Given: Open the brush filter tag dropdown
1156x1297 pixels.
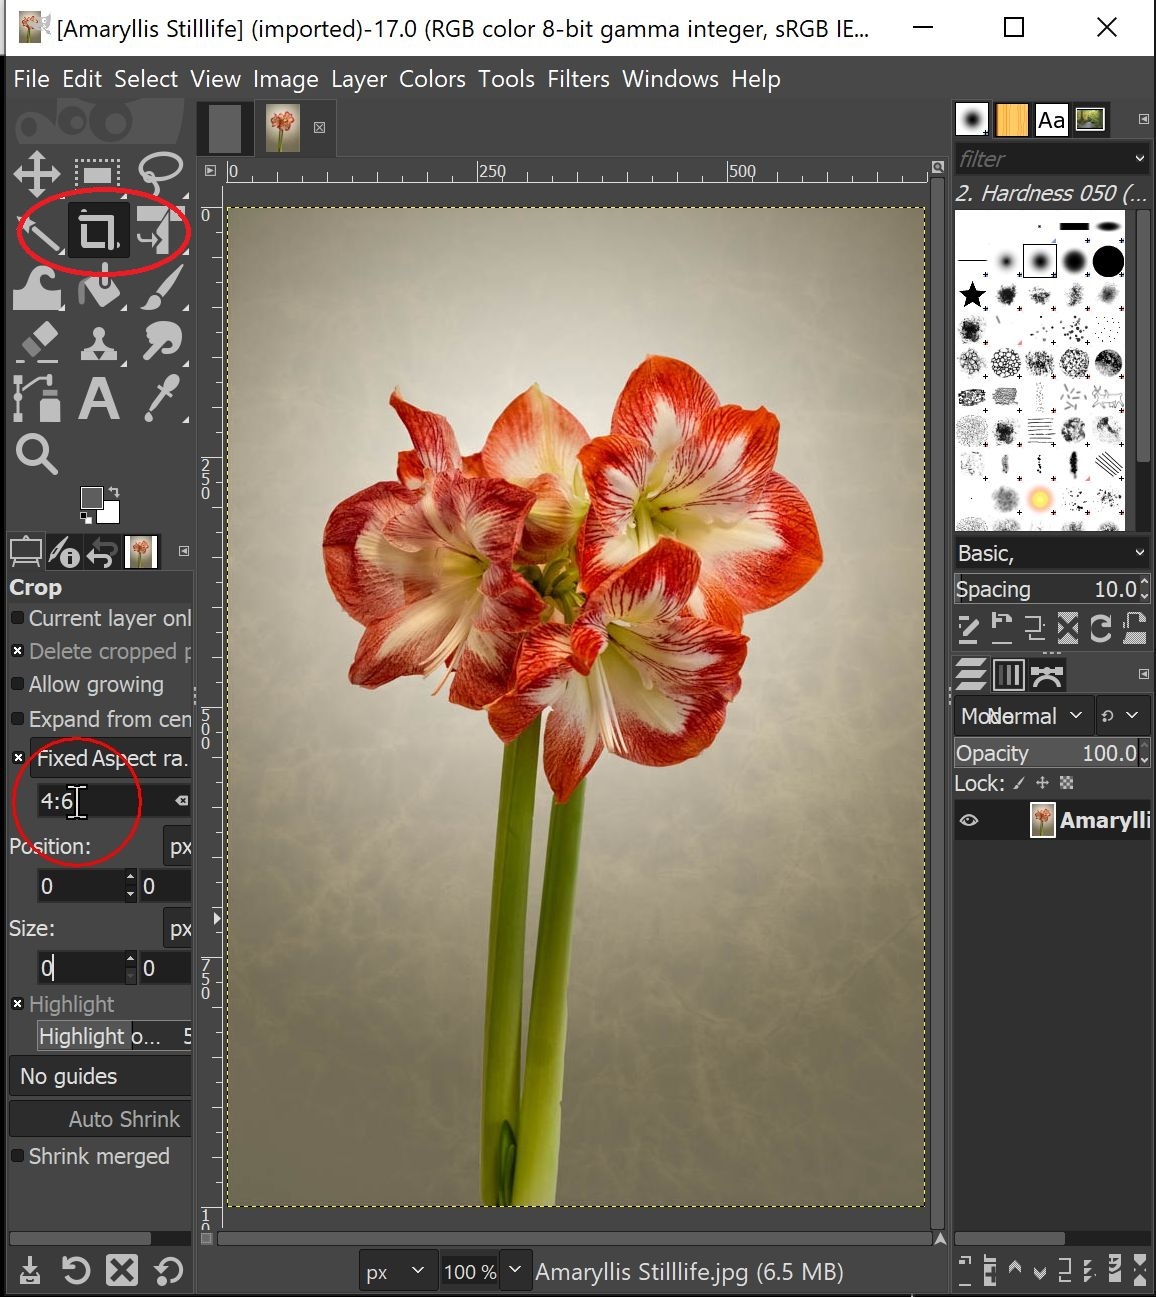Looking at the screenshot, I should coord(1139,158).
